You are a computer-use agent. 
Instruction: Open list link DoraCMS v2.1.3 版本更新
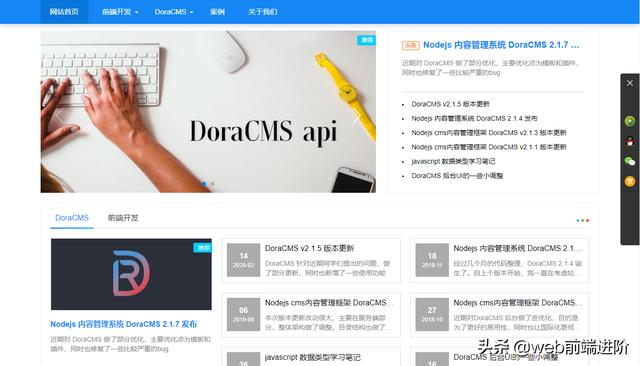(x=489, y=133)
